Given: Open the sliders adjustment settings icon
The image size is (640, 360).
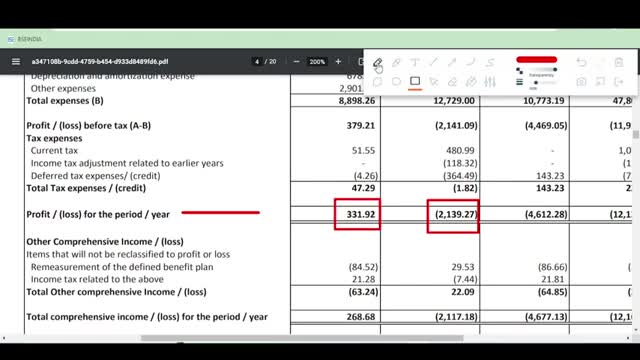Looking at the screenshot, I should coord(490,82).
